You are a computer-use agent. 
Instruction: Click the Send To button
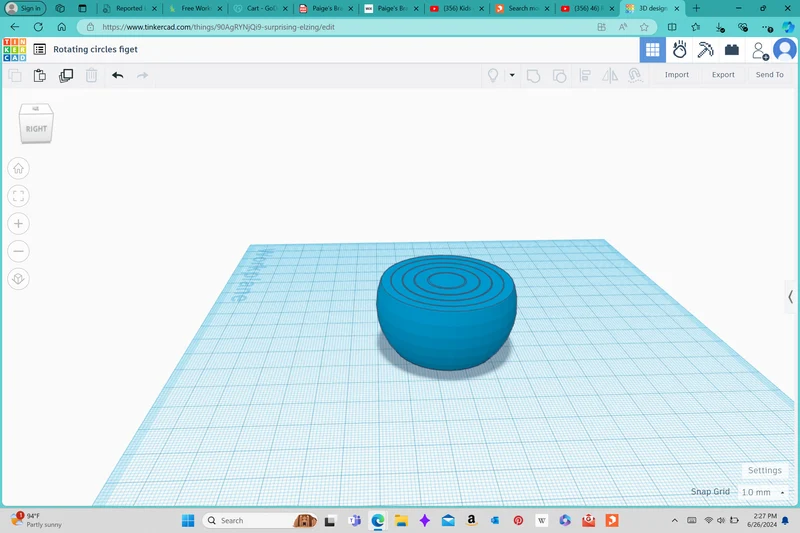769,74
